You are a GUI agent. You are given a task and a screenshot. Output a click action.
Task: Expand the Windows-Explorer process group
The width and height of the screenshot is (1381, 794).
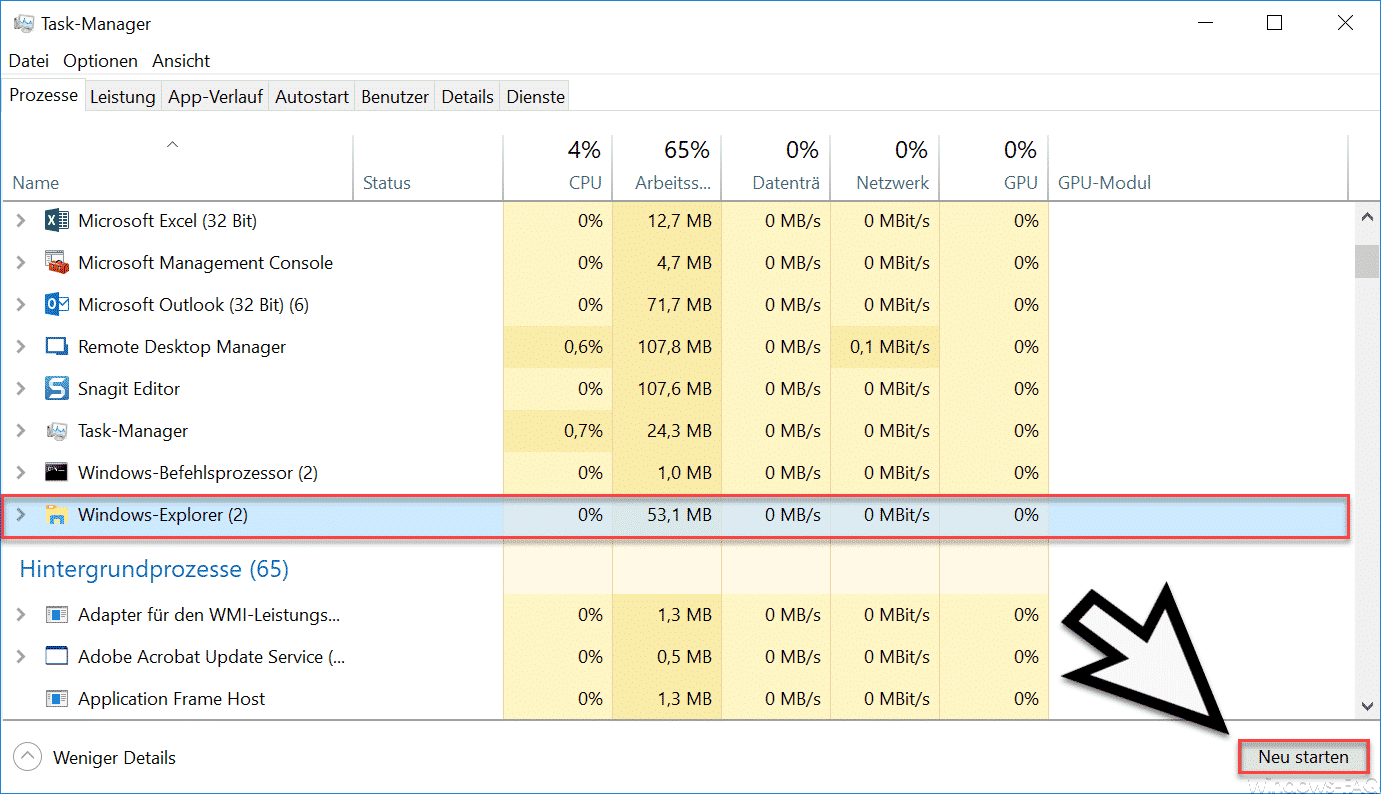[21, 515]
